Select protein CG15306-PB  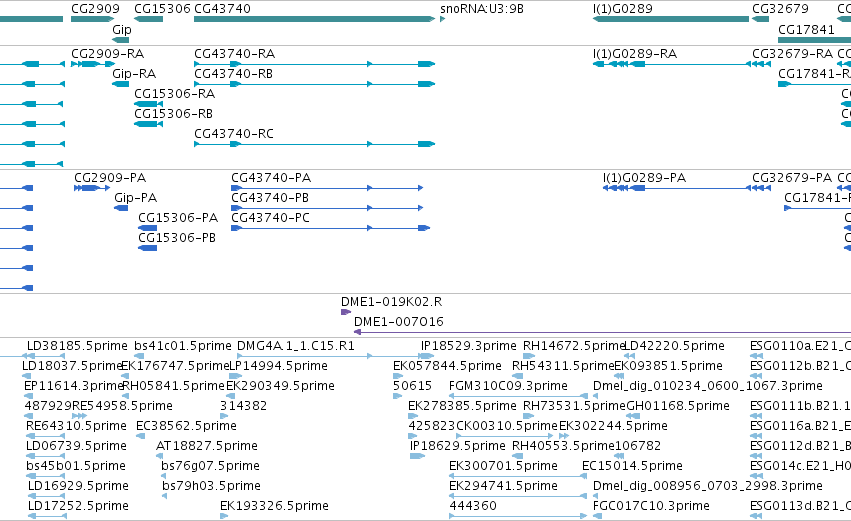pyautogui.click(x=177, y=238)
